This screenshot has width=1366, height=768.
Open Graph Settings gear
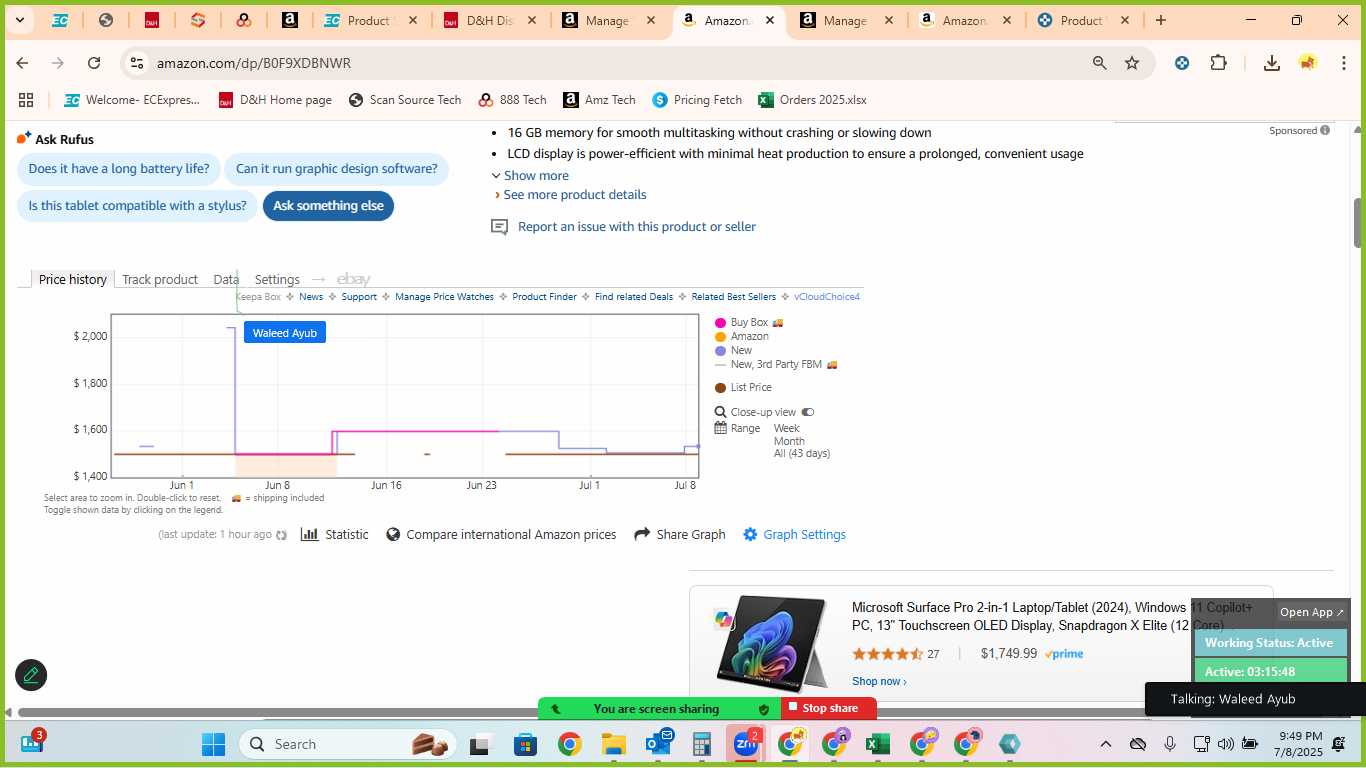pos(795,535)
